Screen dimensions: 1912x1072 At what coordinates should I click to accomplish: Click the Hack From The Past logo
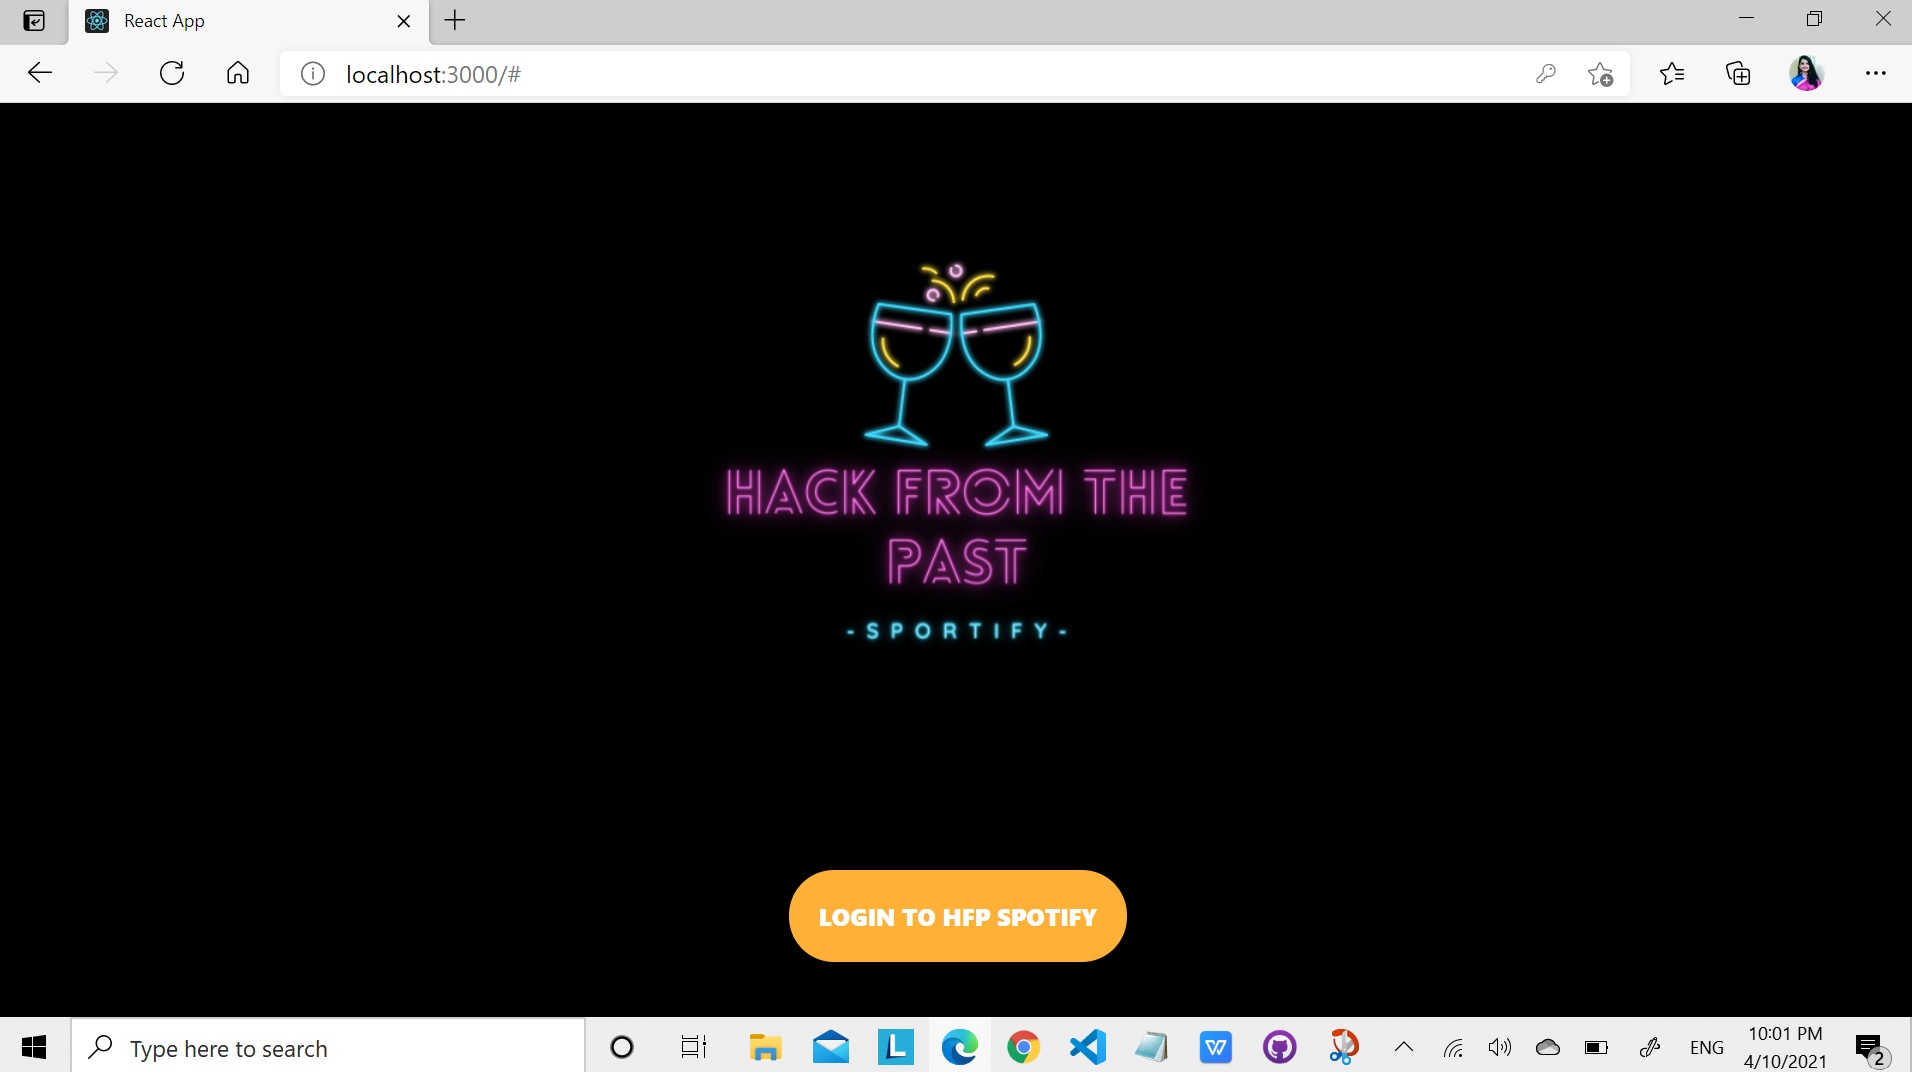click(x=957, y=451)
